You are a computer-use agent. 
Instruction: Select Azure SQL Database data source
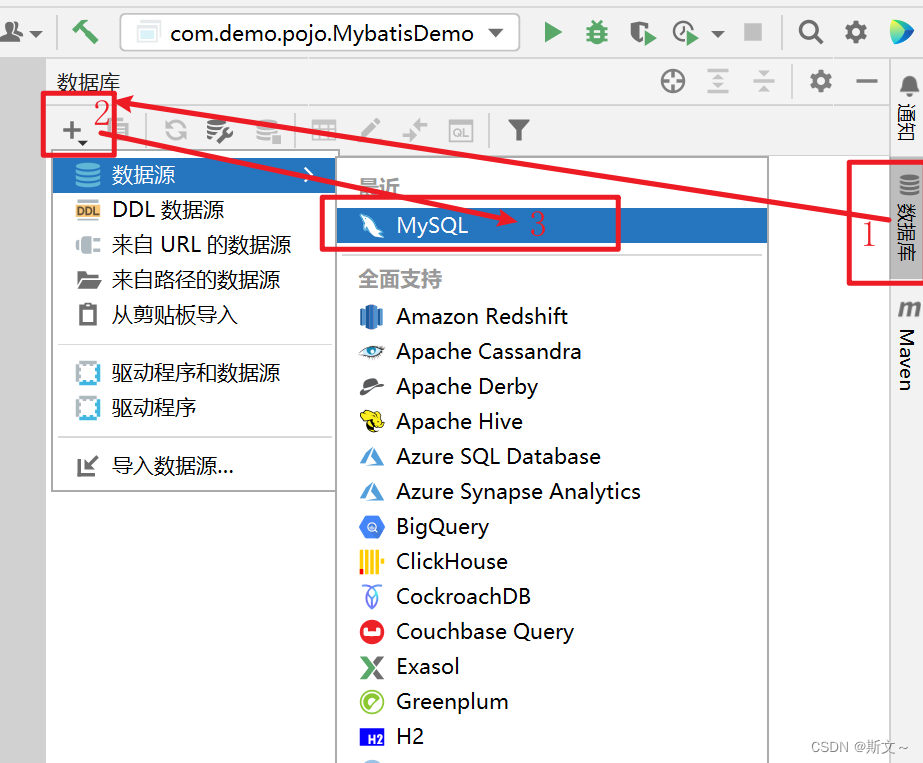pos(552,456)
